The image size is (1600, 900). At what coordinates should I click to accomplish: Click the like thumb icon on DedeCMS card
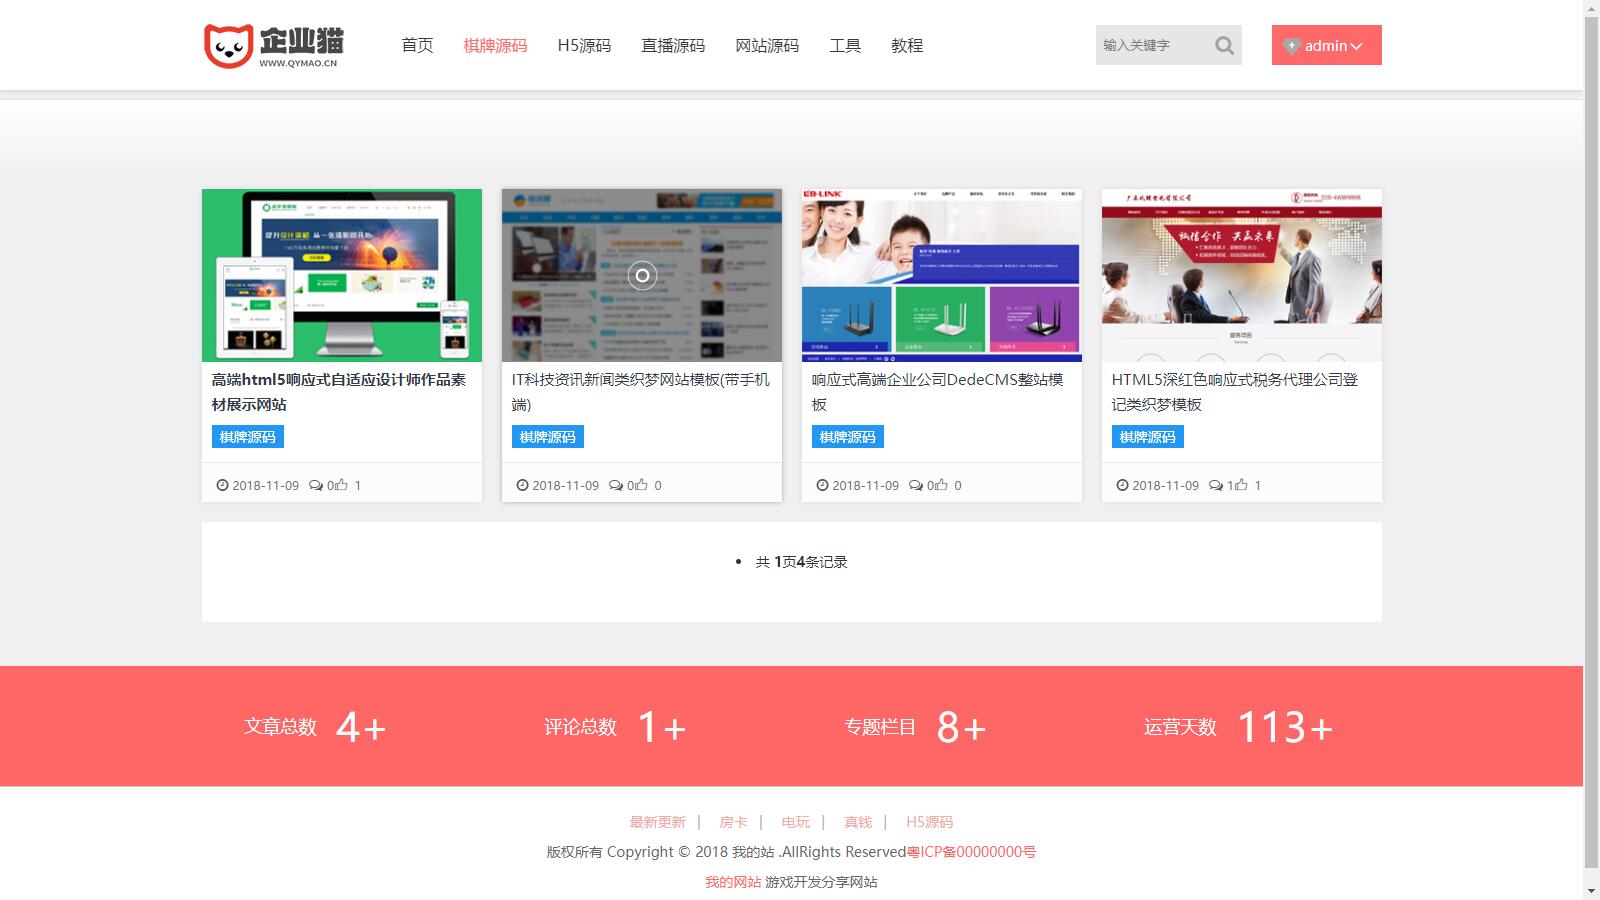click(941, 485)
